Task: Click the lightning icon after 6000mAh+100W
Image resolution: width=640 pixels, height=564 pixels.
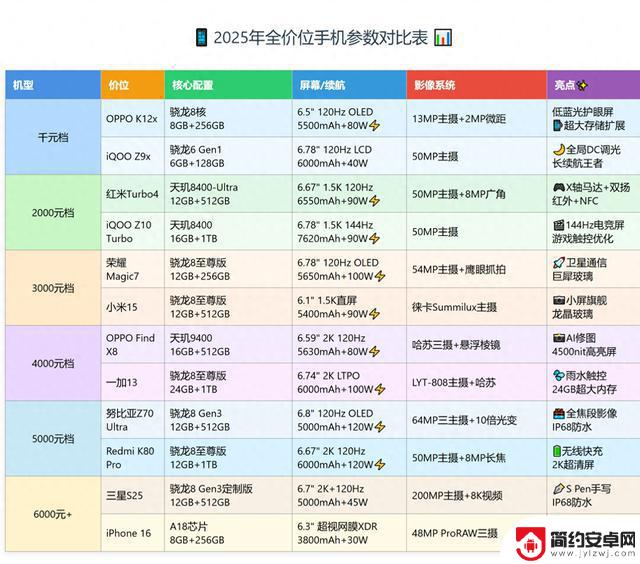Action: (380, 389)
